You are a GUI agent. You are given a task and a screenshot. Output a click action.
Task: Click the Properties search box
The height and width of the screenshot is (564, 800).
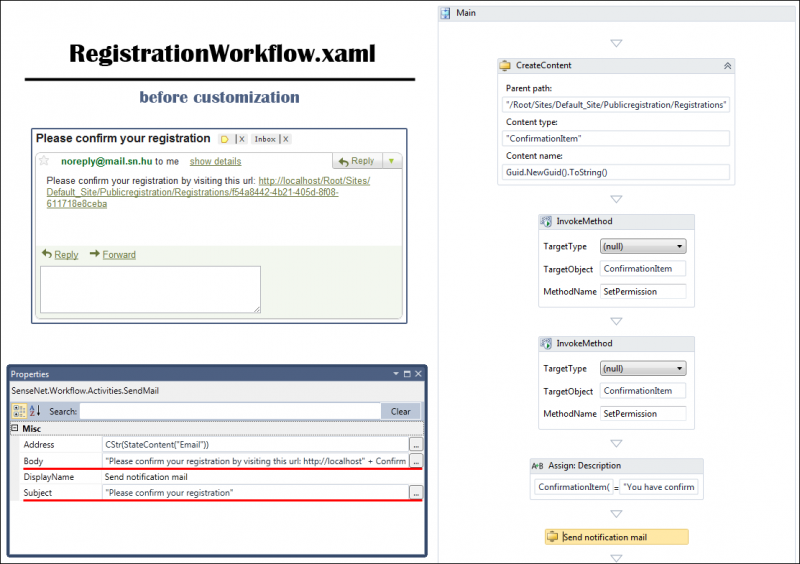click(x=230, y=411)
